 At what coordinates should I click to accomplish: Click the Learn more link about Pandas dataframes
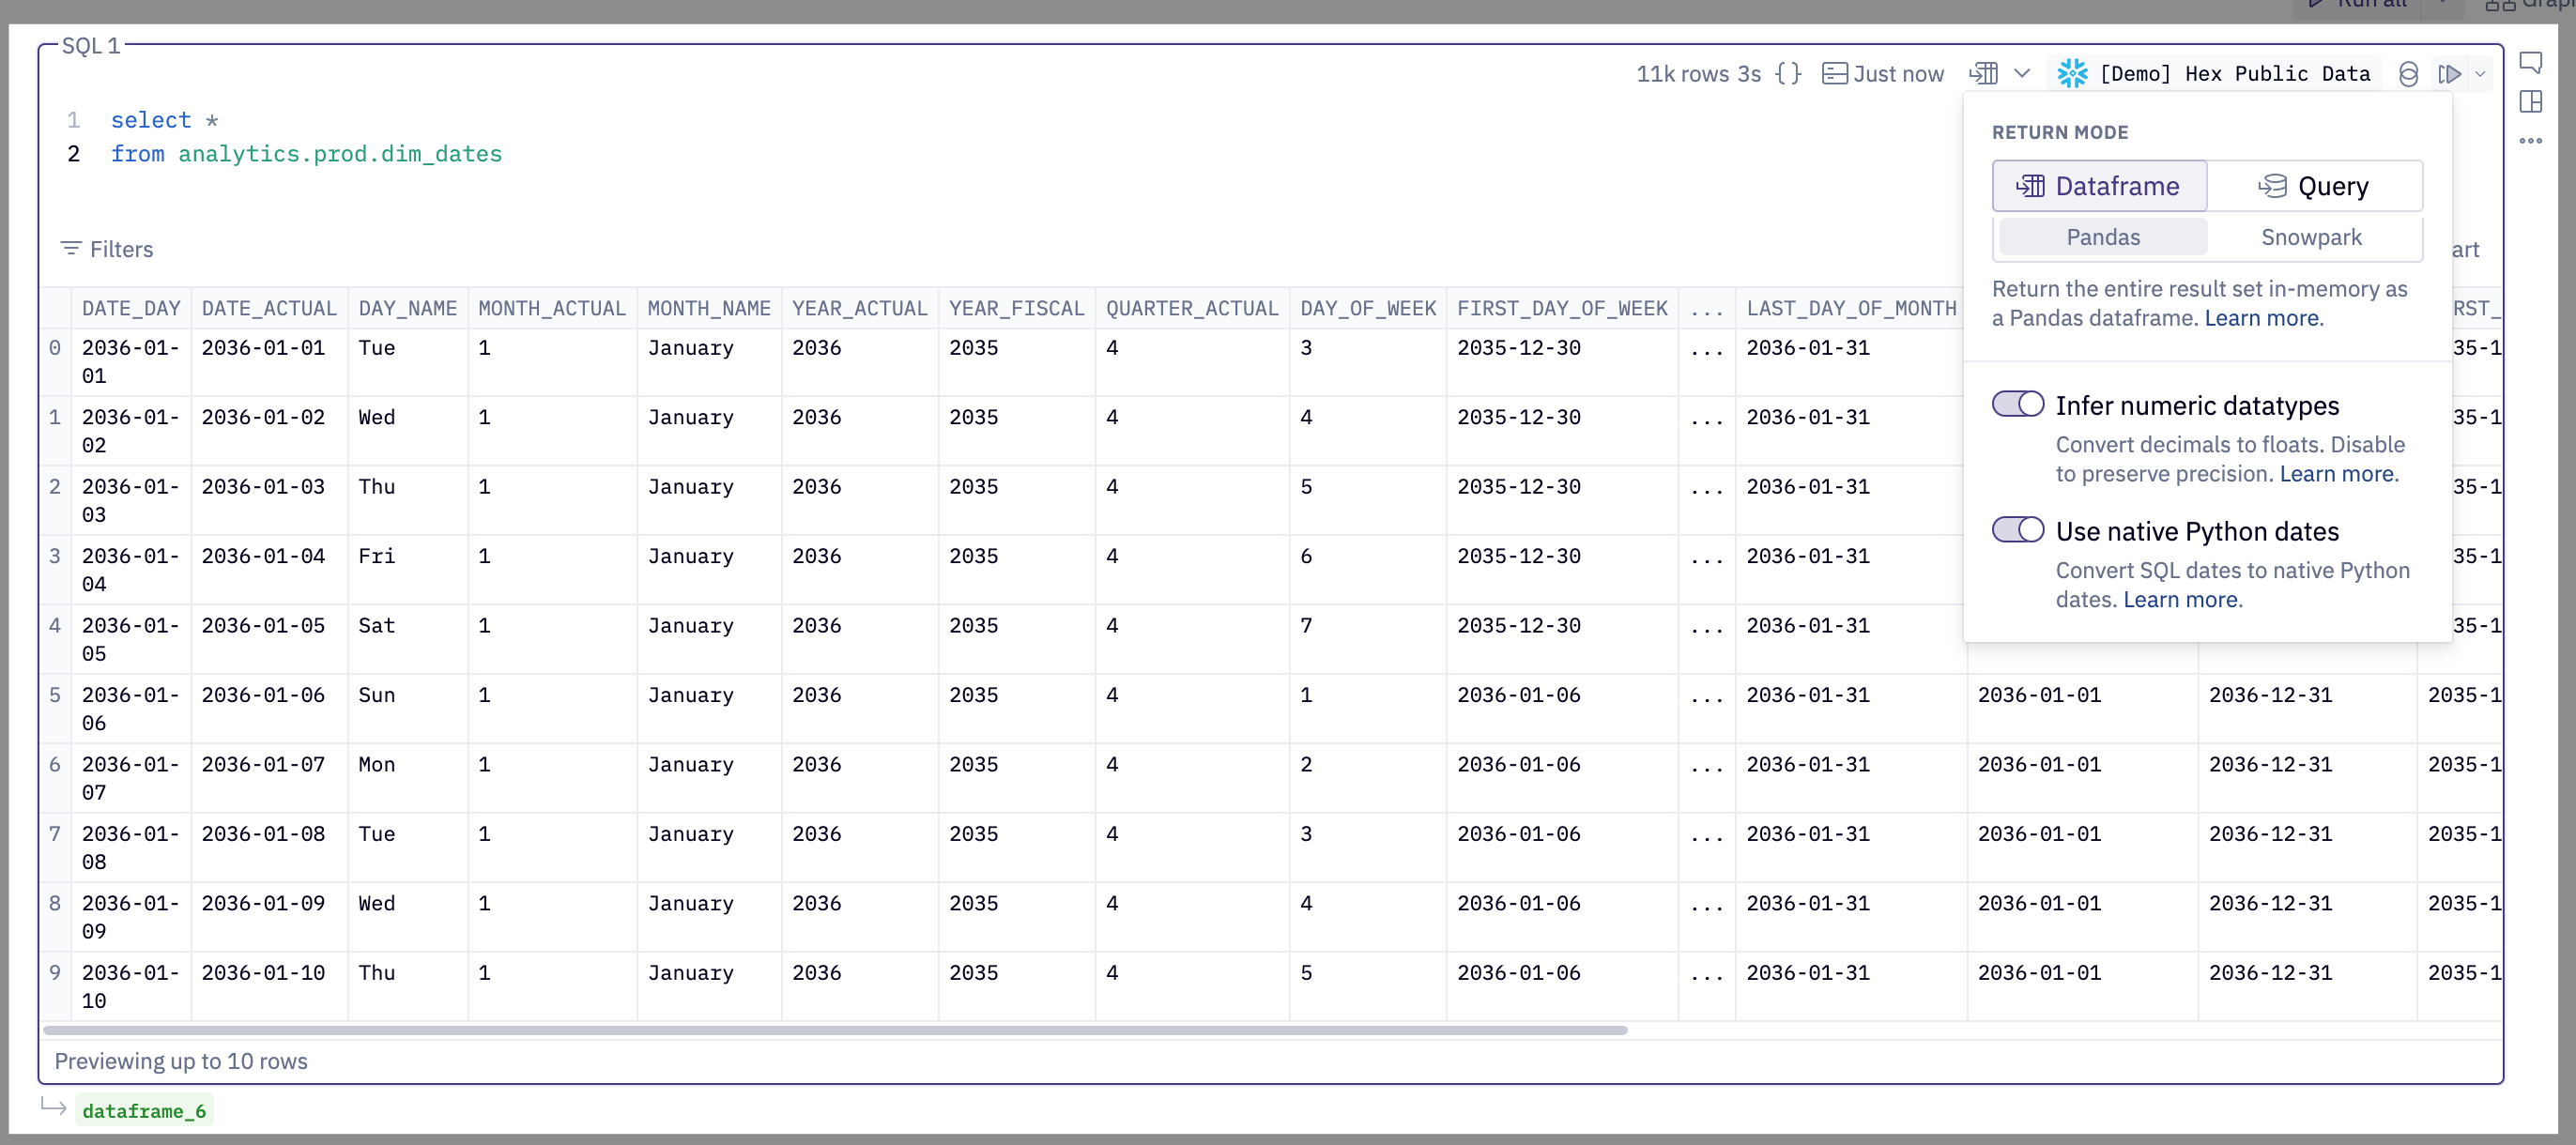click(2263, 318)
